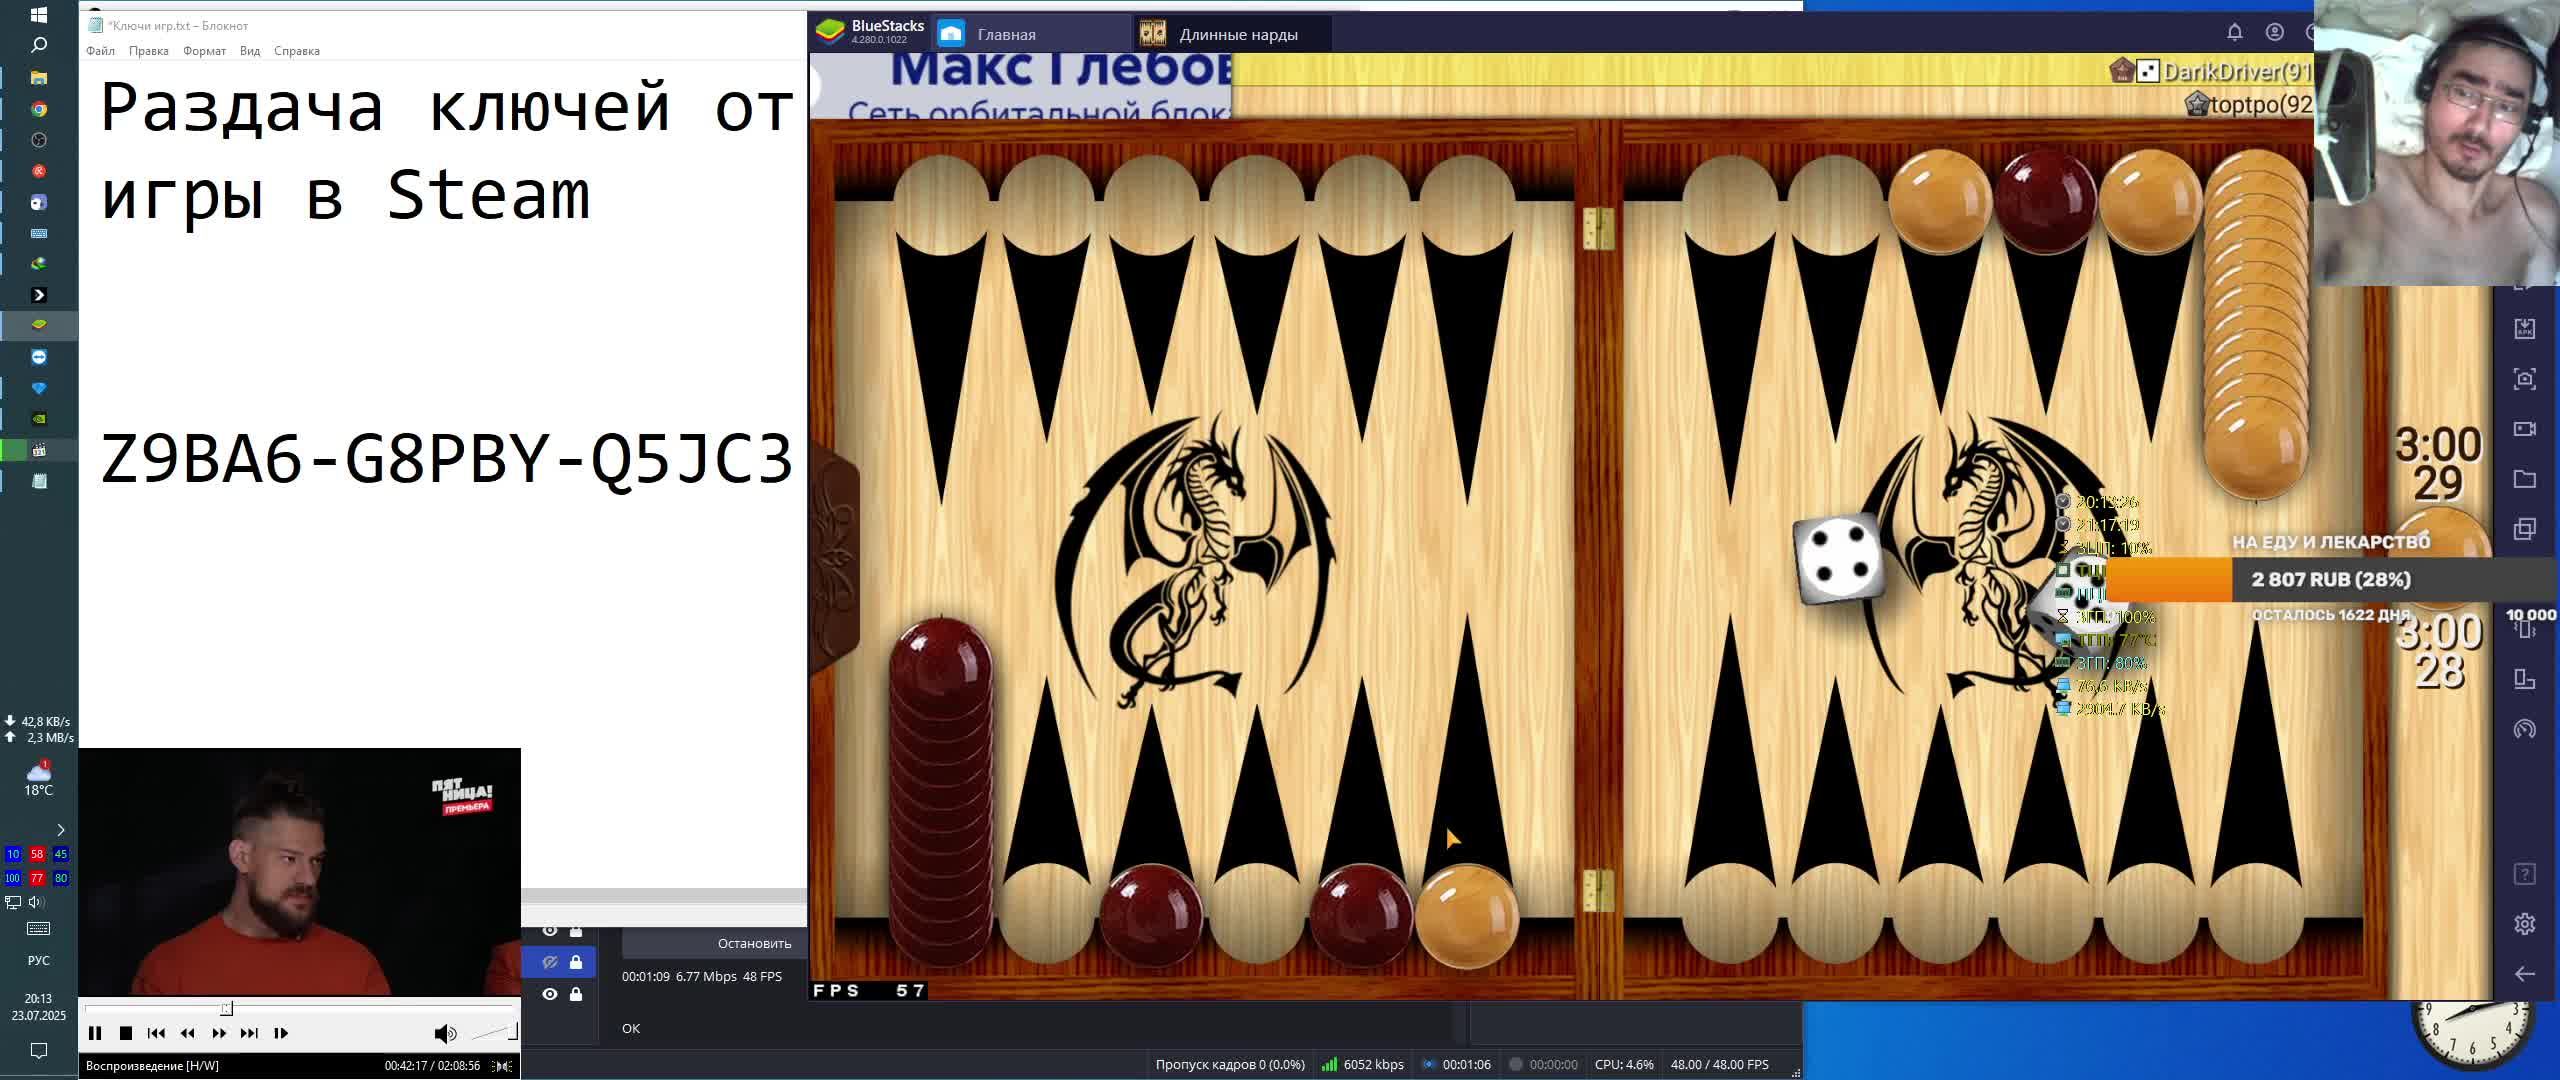Viewport: 2560px width, 1080px height.
Task: Take a BlueStacks screenshot
Action: [x=2524, y=379]
